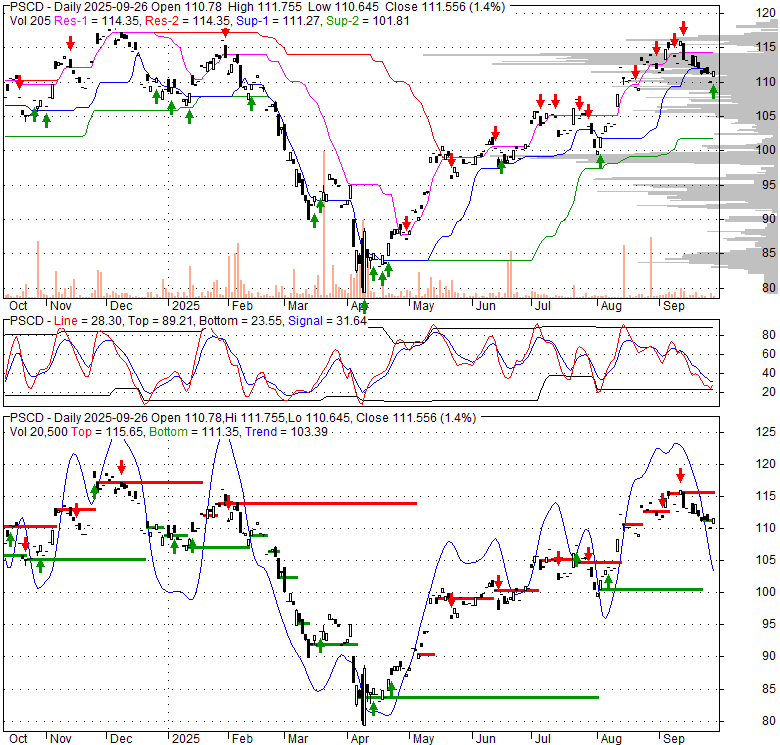Click High 111.755 in the upper chart header

click(x=265, y=7)
